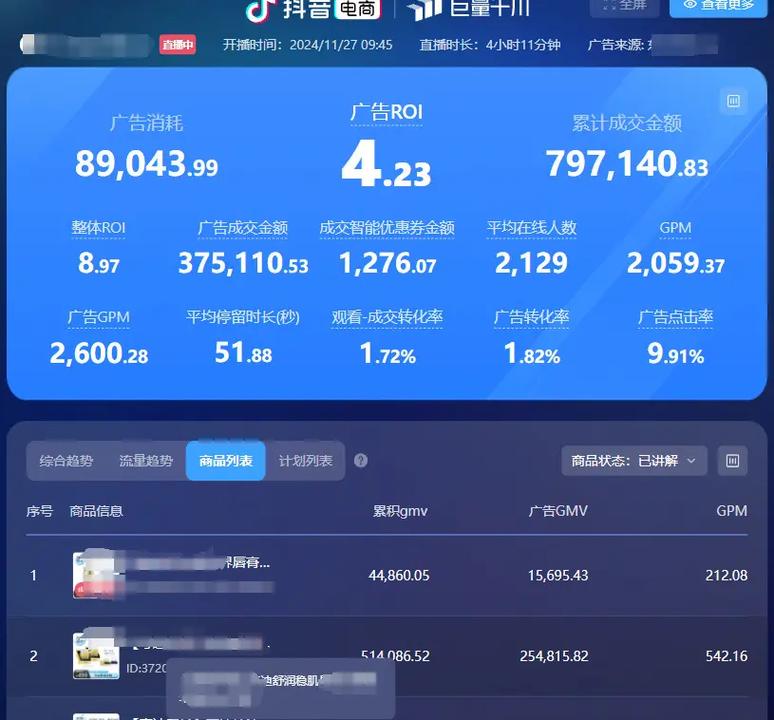Click the 广告ROI metric label

[386, 112]
